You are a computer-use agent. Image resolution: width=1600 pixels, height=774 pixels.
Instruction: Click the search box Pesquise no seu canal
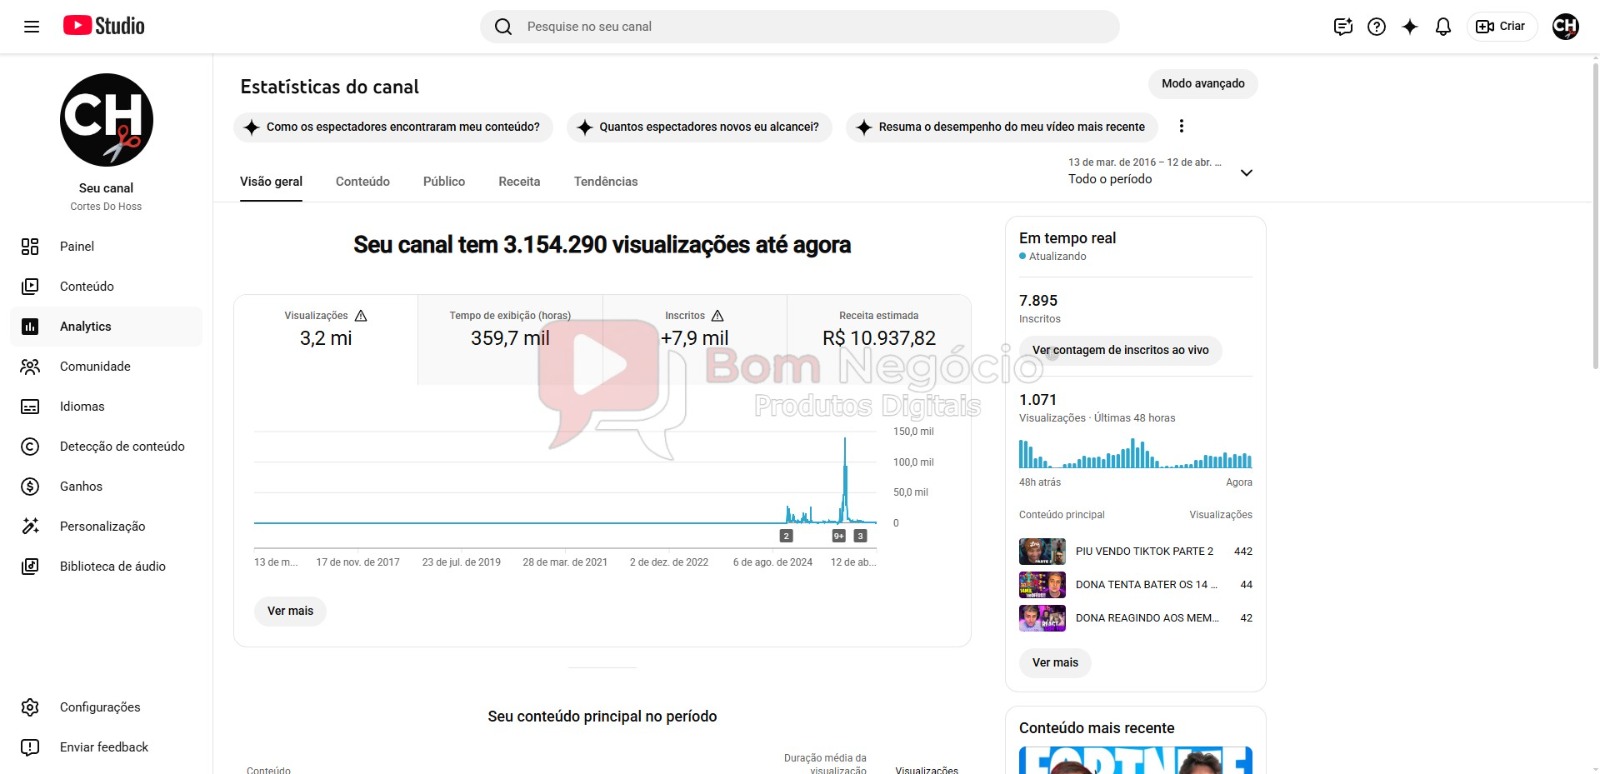(x=800, y=27)
